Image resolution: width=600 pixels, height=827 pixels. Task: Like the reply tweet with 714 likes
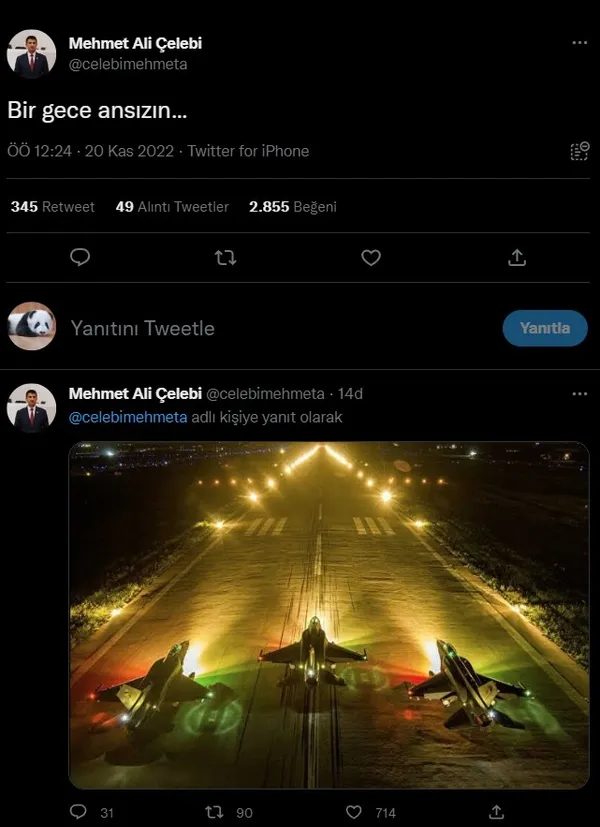[x=353, y=812]
